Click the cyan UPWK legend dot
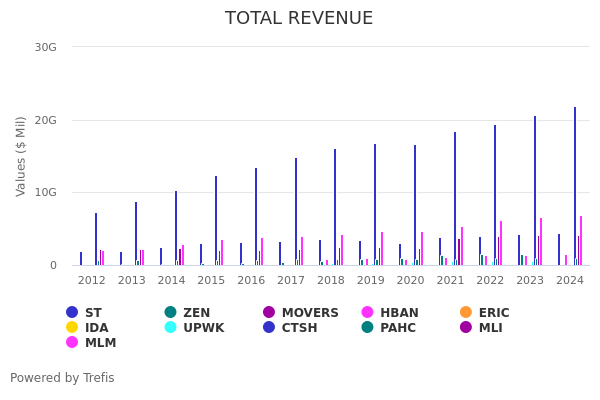This screenshot has height=400, width=600. pos(171,328)
